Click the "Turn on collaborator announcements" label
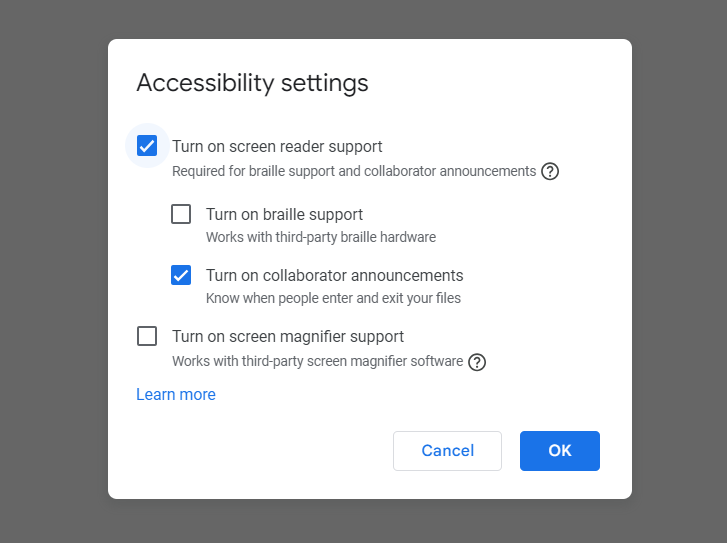727x543 pixels. click(x=334, y=275)
